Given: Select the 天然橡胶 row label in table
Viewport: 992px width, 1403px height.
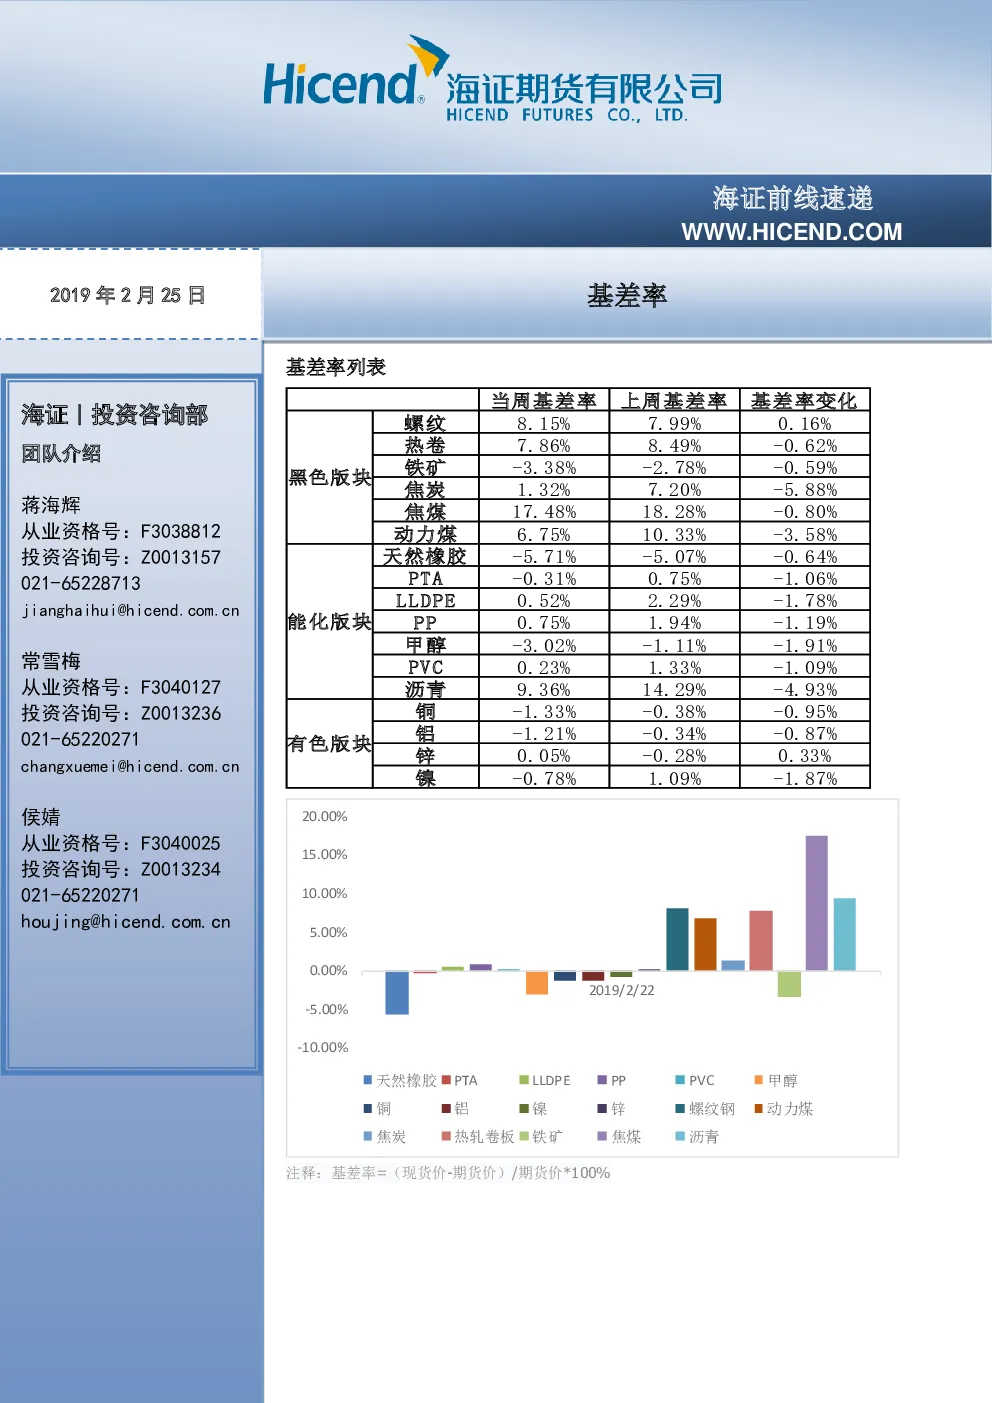Looking at the screenshot, I should point(425,556).
